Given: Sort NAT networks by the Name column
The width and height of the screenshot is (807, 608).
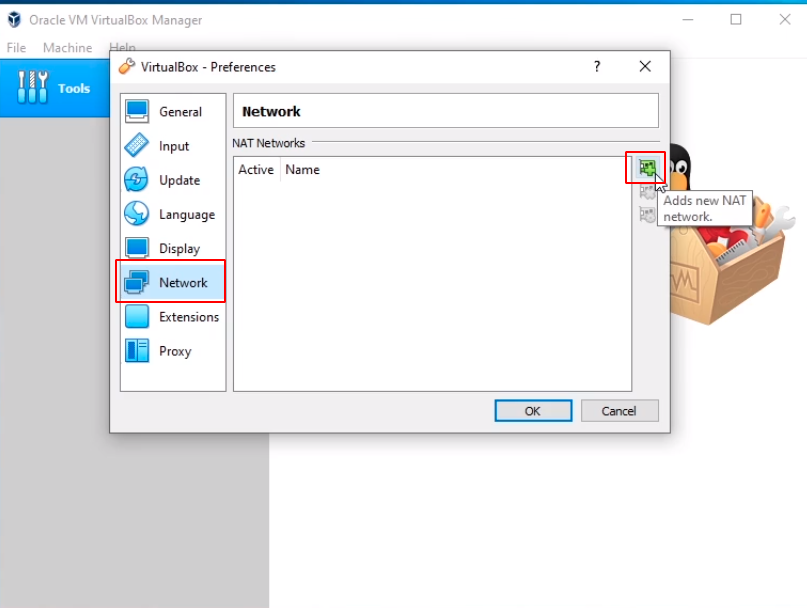Looking at the screenshot, I should pos(303,170).
